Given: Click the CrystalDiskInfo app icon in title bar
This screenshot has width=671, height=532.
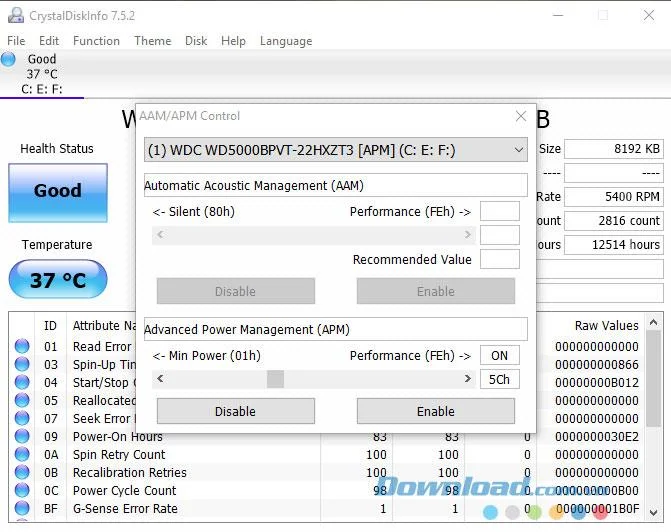Looking at the screenshot, I should coord(16,15).
